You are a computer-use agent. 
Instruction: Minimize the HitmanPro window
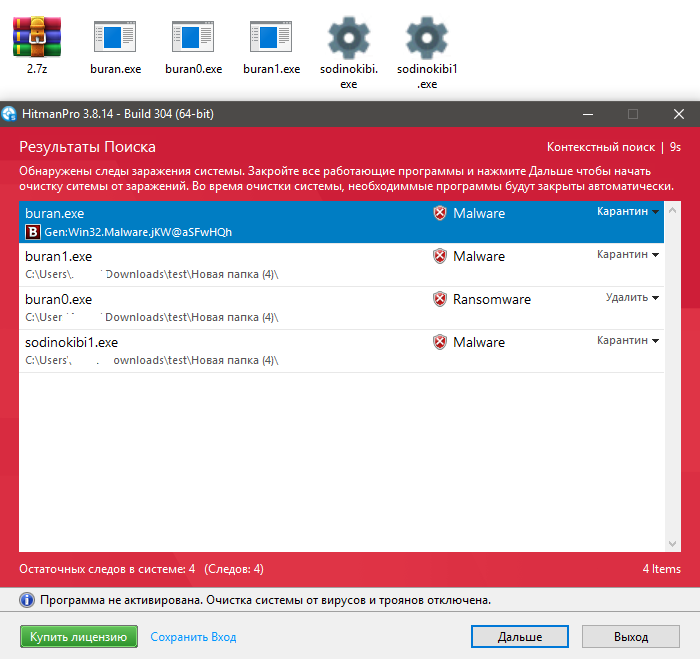coord(588,114)
